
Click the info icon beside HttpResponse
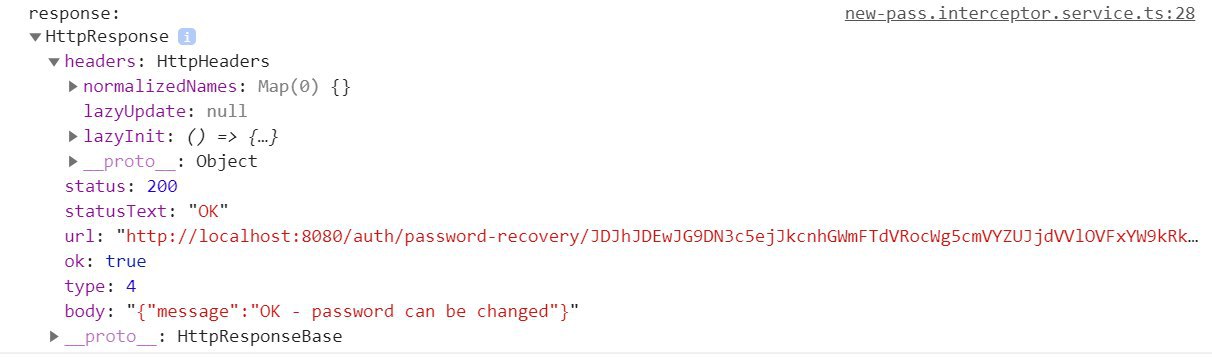pyautogui.click(x=186, y=37)
